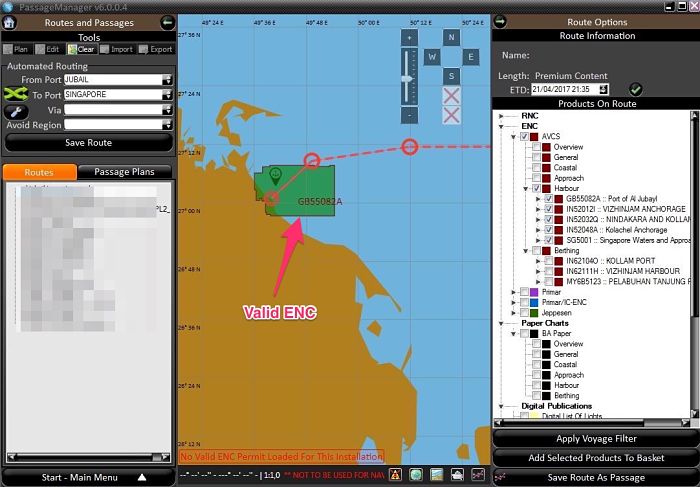This screenshot has height=487, width=700.
Task: Click the home icon in Routes panel
Action: [x=9, y=22]
